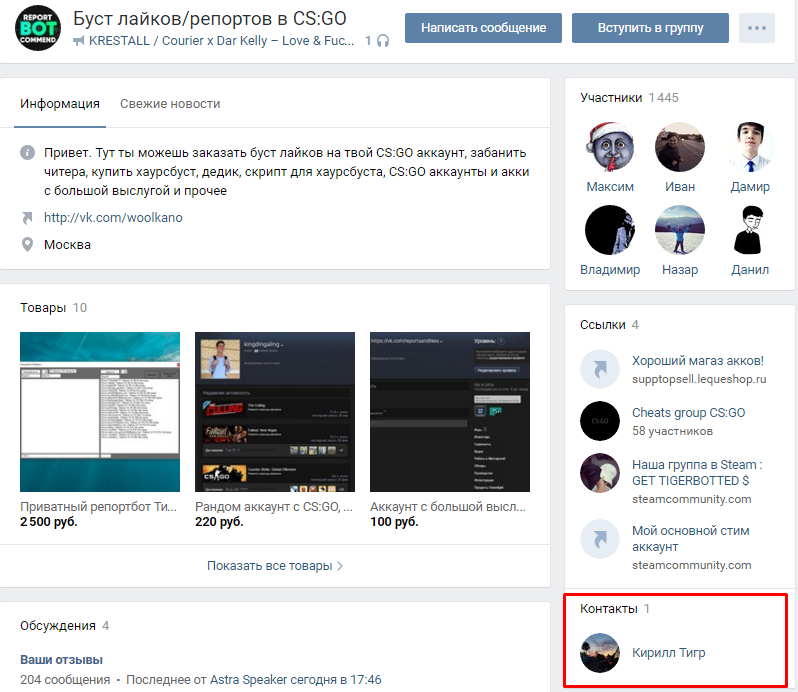
Task: Click the Astra Speaker author name
Action: pyautogui.click(x=248, y=680)
